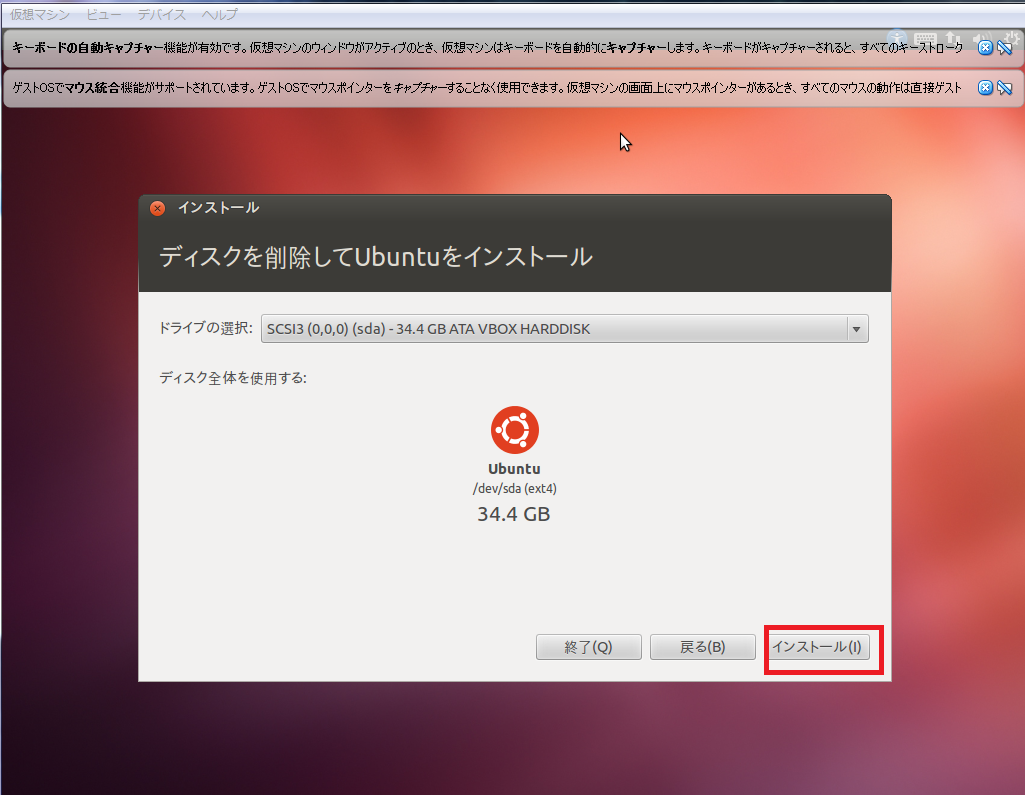
Task: Open the デバイス menu
Action: click(x=161, y=15)
